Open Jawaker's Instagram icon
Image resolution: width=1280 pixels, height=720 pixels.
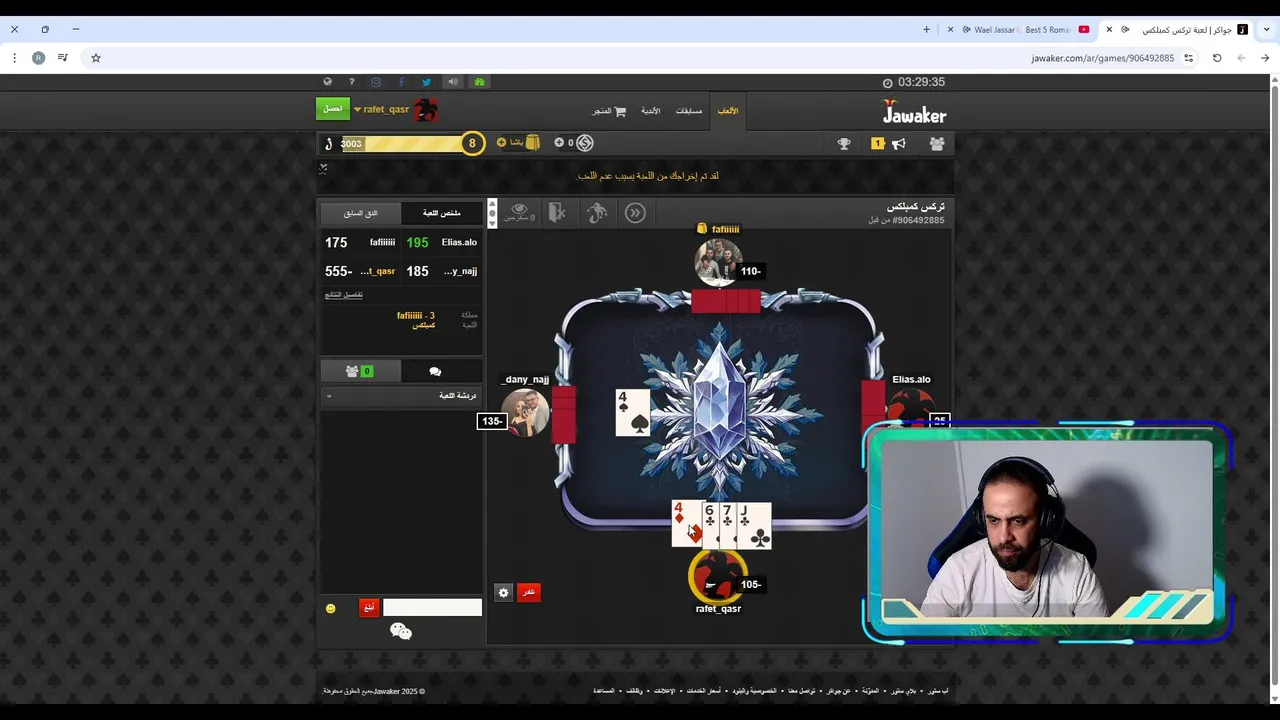pos(376,82)
